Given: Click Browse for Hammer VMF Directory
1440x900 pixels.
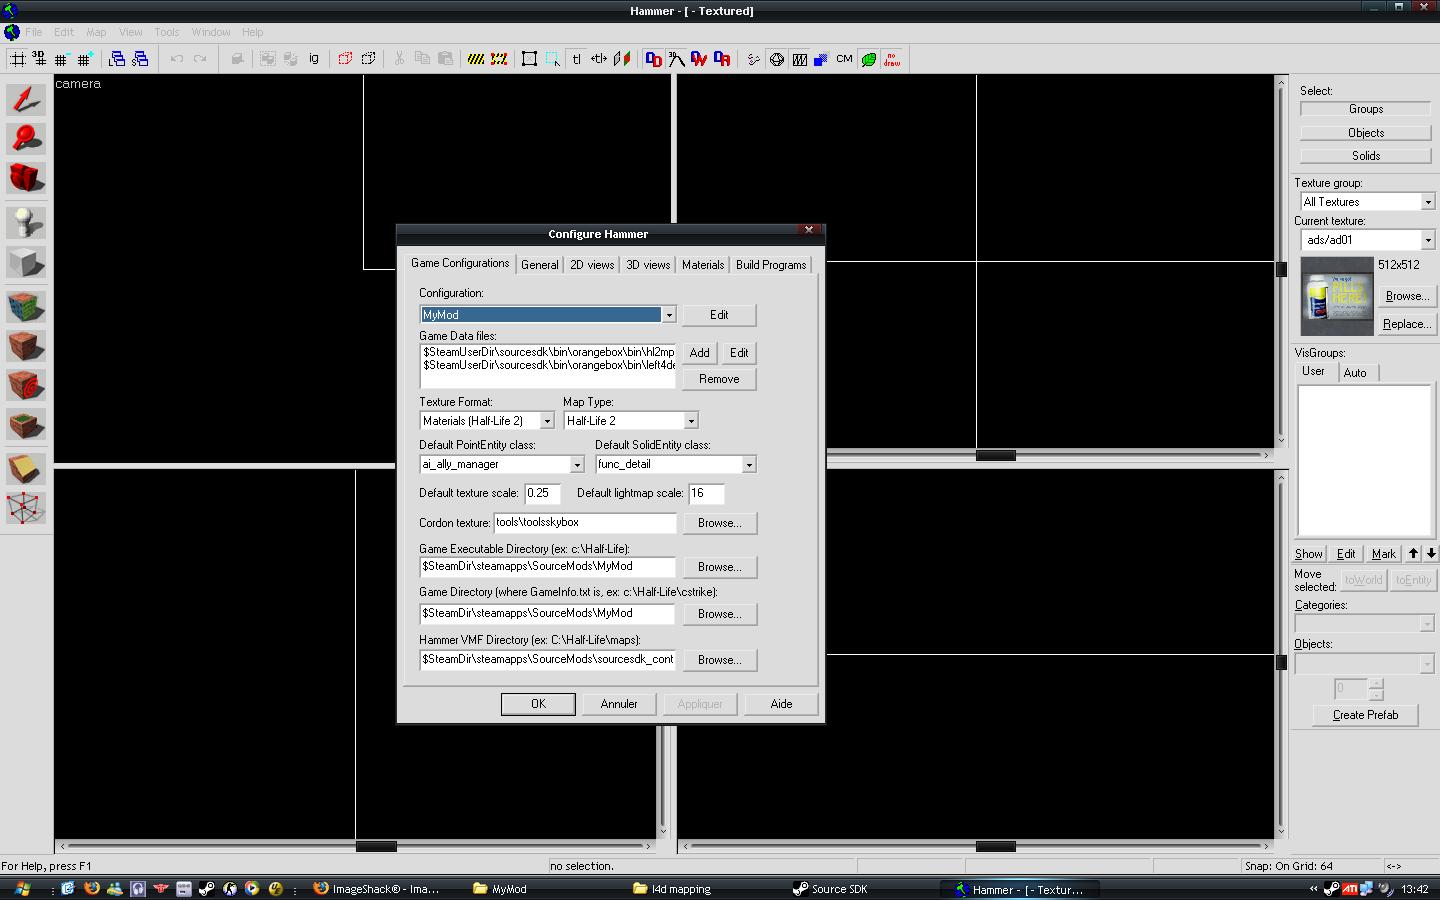Looking at the screenshot, I should (x=719, y=660).
